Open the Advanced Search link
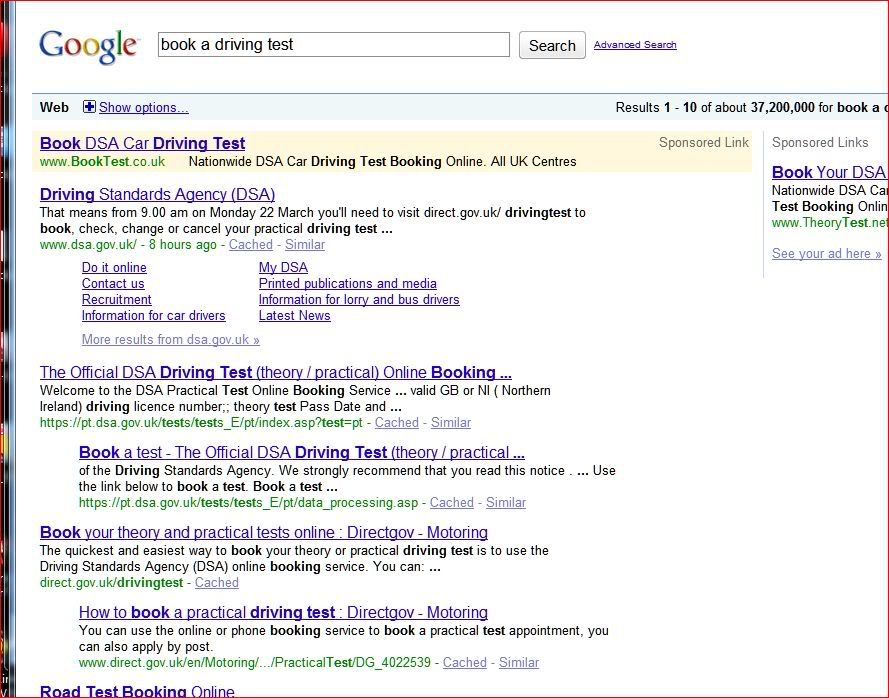The image size is (889, 698). (x=635, y=45)
